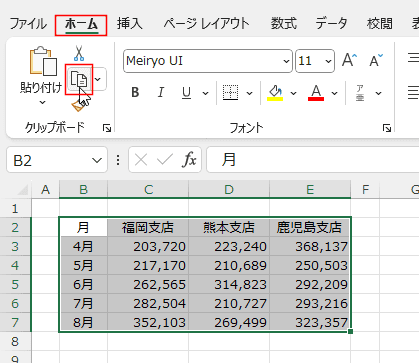Open the underline style dropdown arrow

tap(206, 93)
